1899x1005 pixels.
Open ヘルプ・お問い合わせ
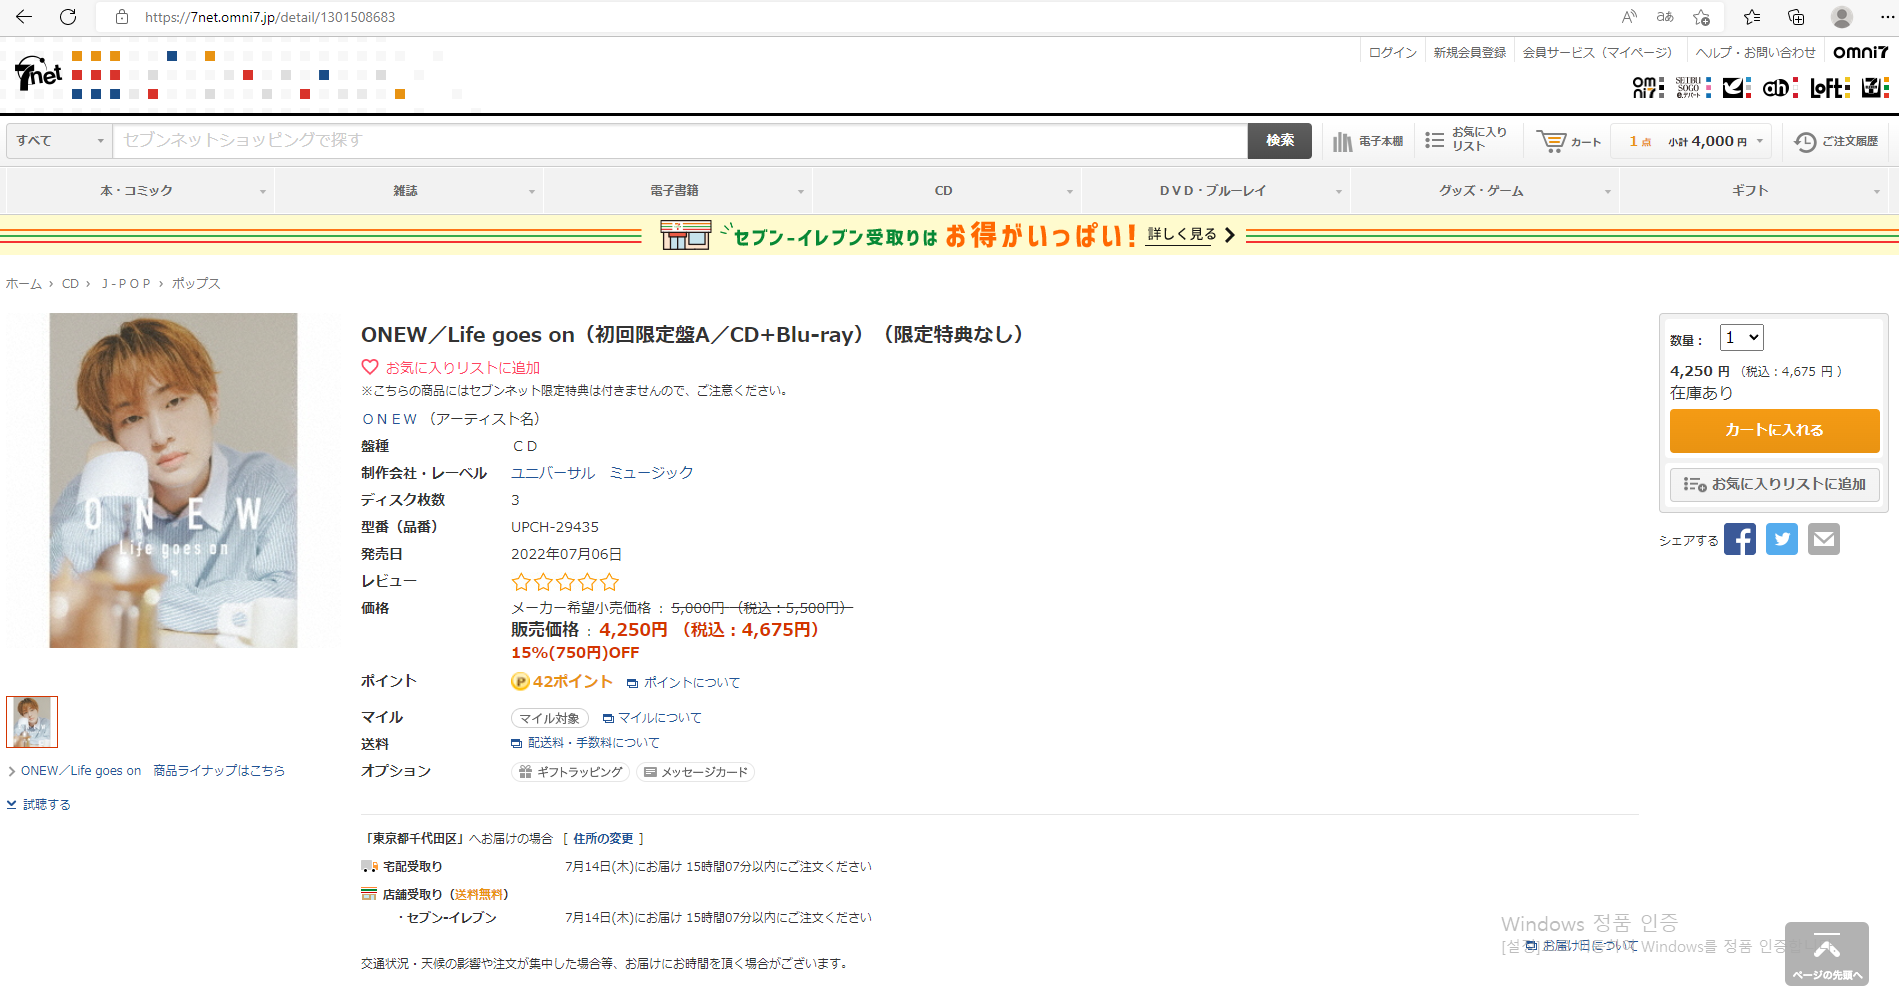coord(1755,52)
